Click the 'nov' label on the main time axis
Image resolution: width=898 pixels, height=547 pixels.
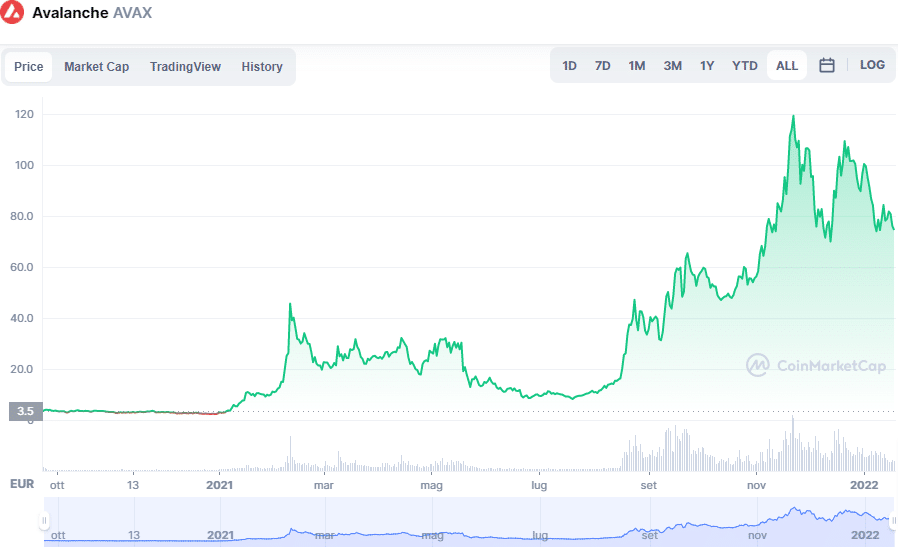tap(757, 485)
